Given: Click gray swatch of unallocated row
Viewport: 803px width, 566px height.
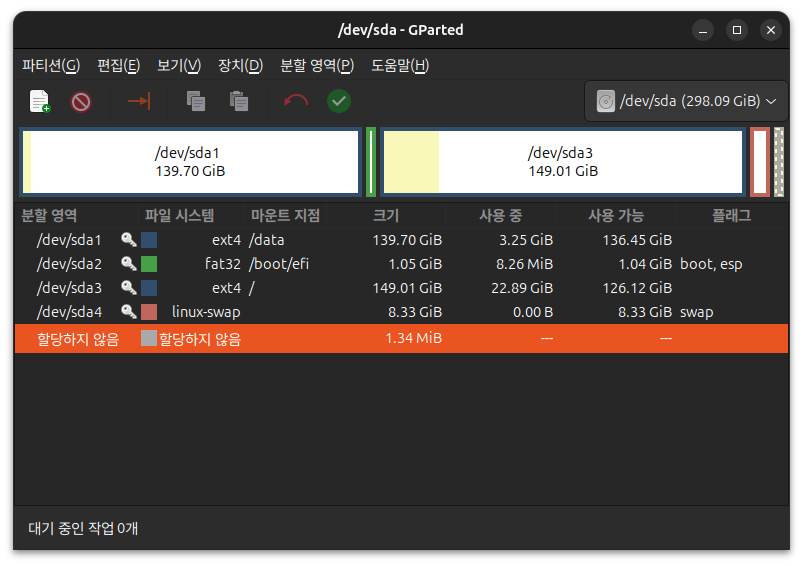Looking at the screenshot, I should (149, 338).
